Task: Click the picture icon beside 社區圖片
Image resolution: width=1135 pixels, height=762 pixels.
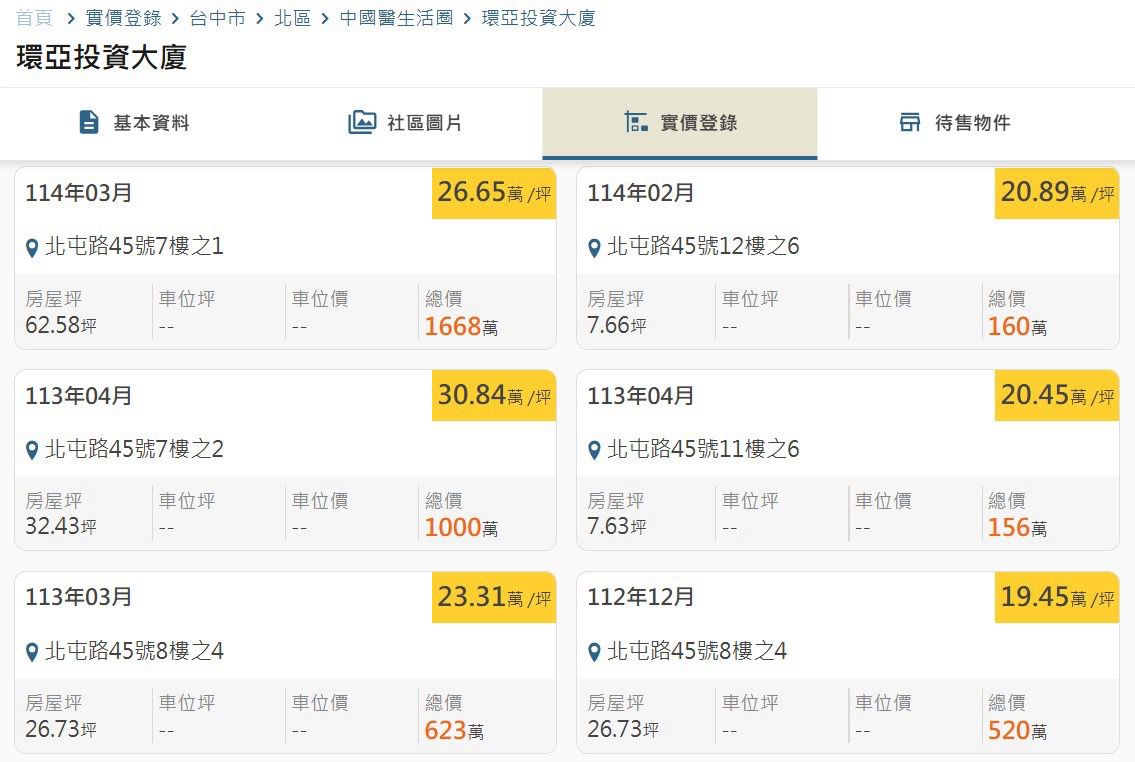Action: [x=362, y=122]
